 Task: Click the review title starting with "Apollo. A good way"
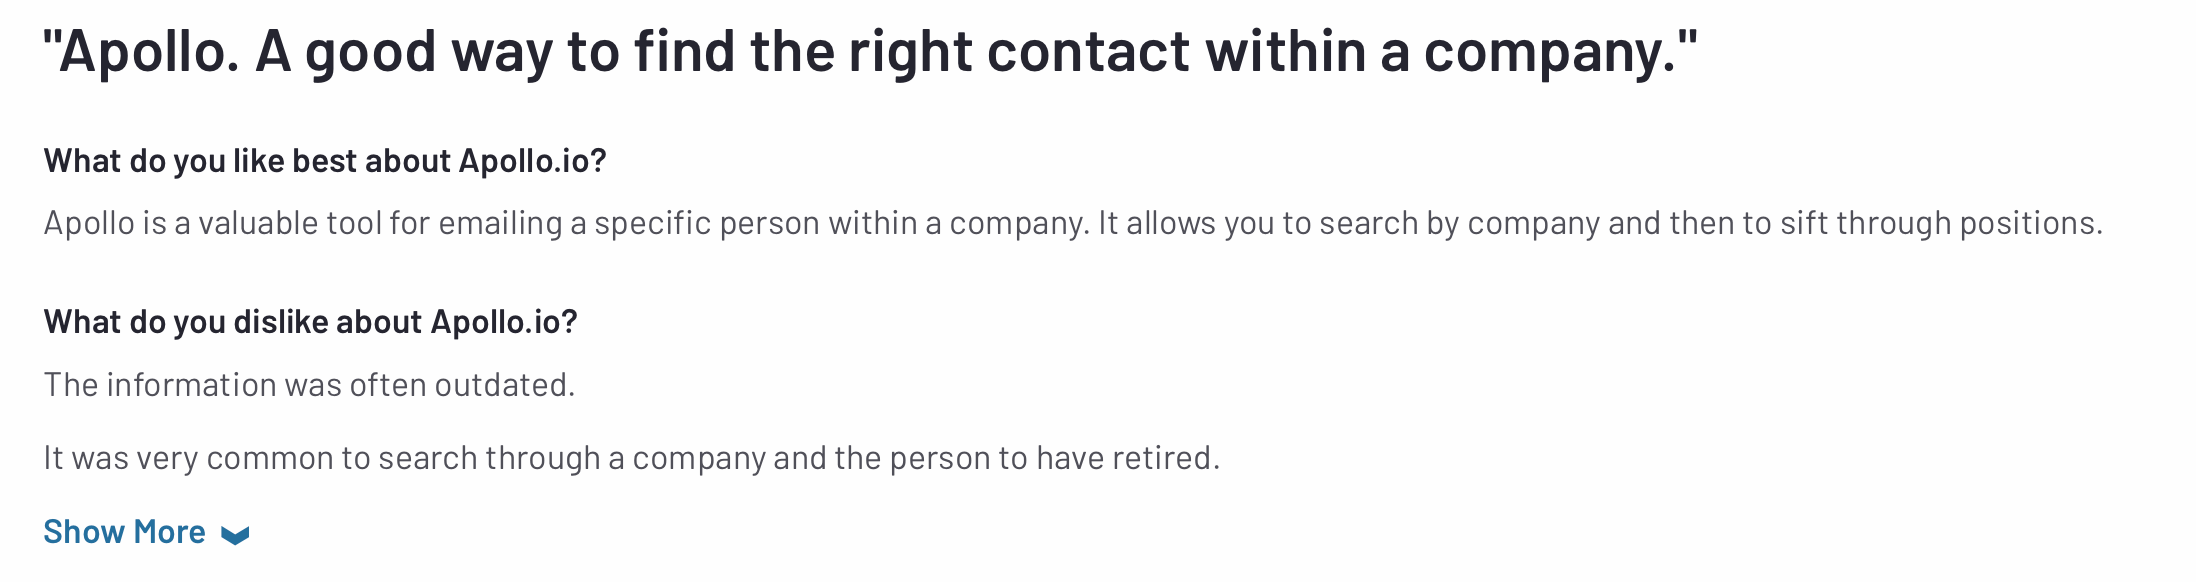coord(870,52)
